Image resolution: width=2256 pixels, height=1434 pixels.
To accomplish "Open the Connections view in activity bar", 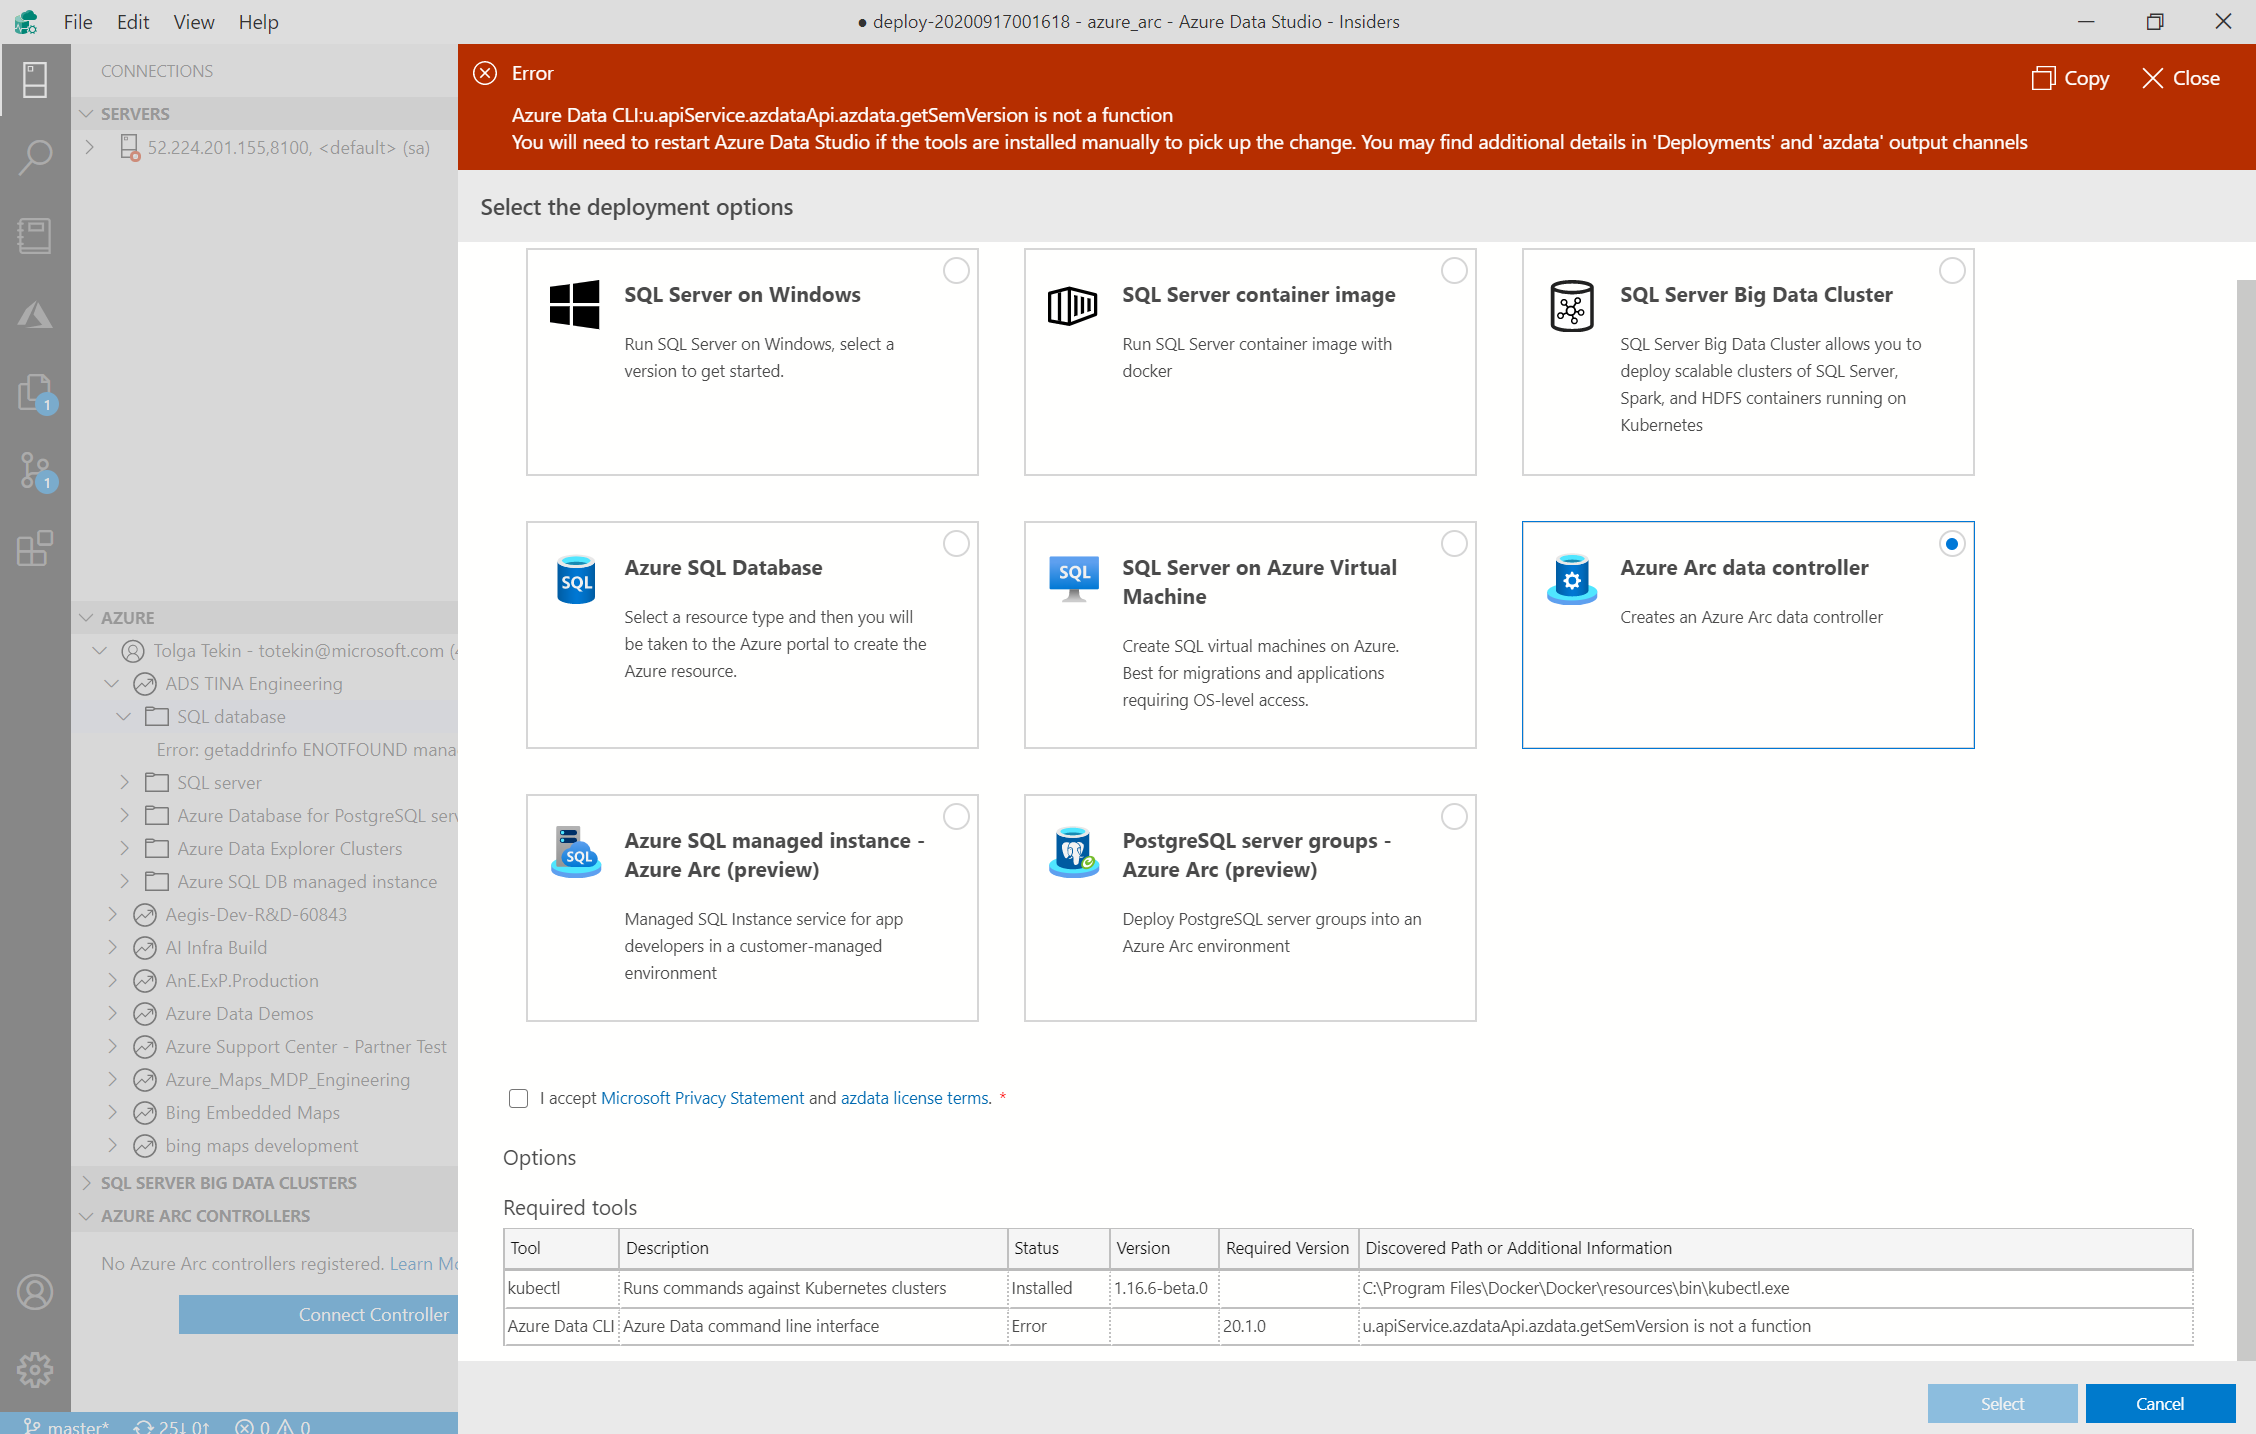I will click(35, 80).
